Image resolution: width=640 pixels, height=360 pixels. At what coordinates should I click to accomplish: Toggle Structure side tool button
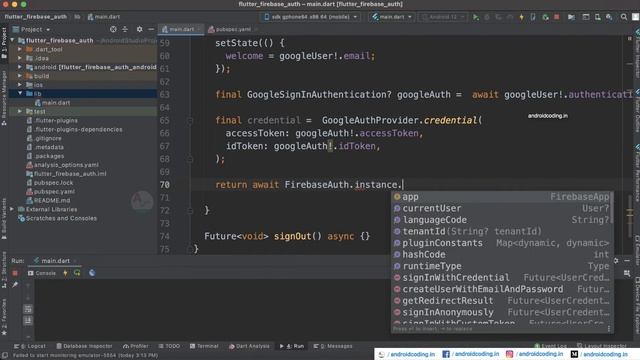(x=4, y=269)
